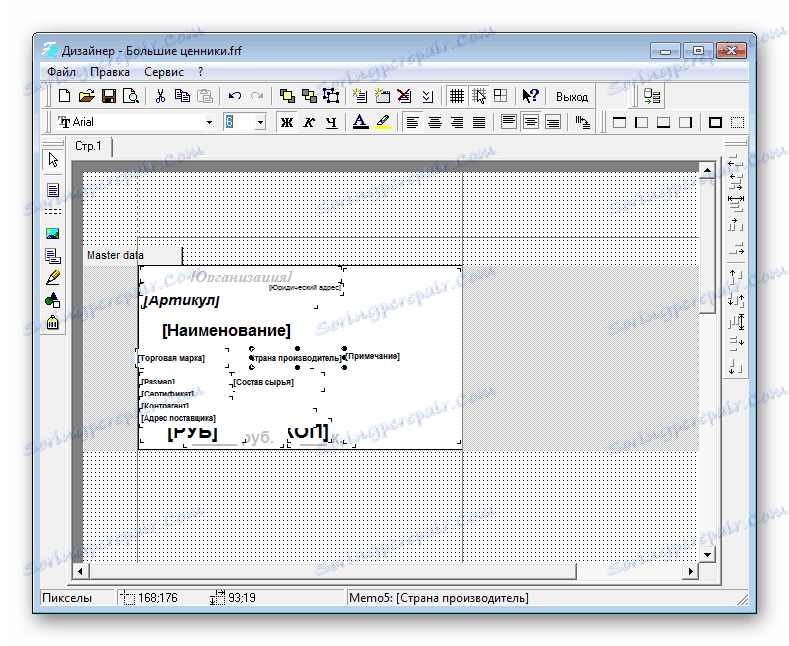The height and width of the screenshot is (646, 789).
Task: Open a report file via folder icon
Action: 87,96
